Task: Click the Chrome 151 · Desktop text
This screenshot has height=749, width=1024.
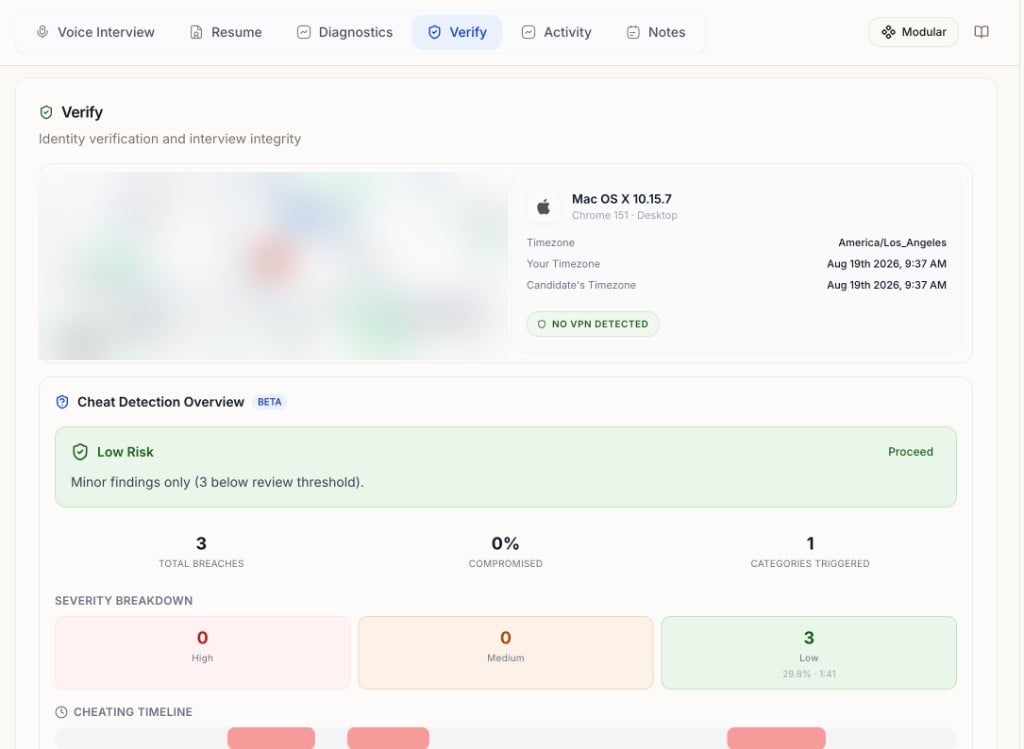Action: click(x=624, y=215)
